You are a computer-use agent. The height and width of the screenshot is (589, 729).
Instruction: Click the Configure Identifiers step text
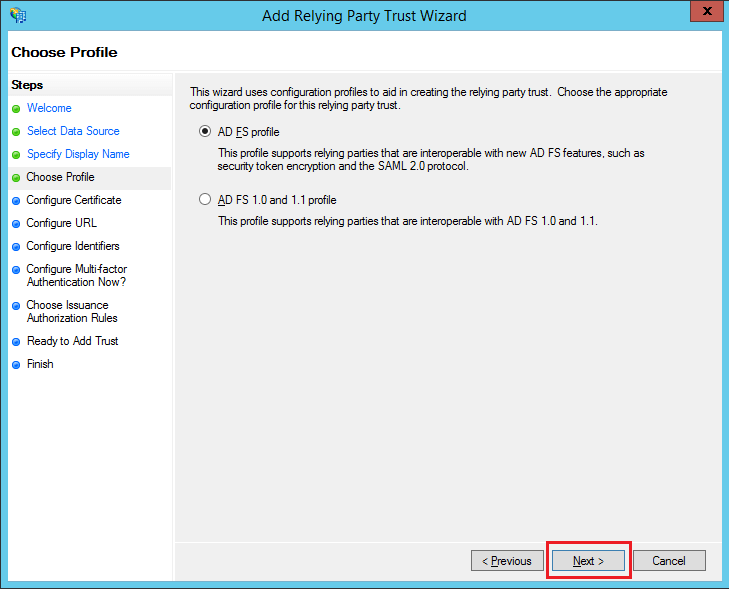pos(73,246)
